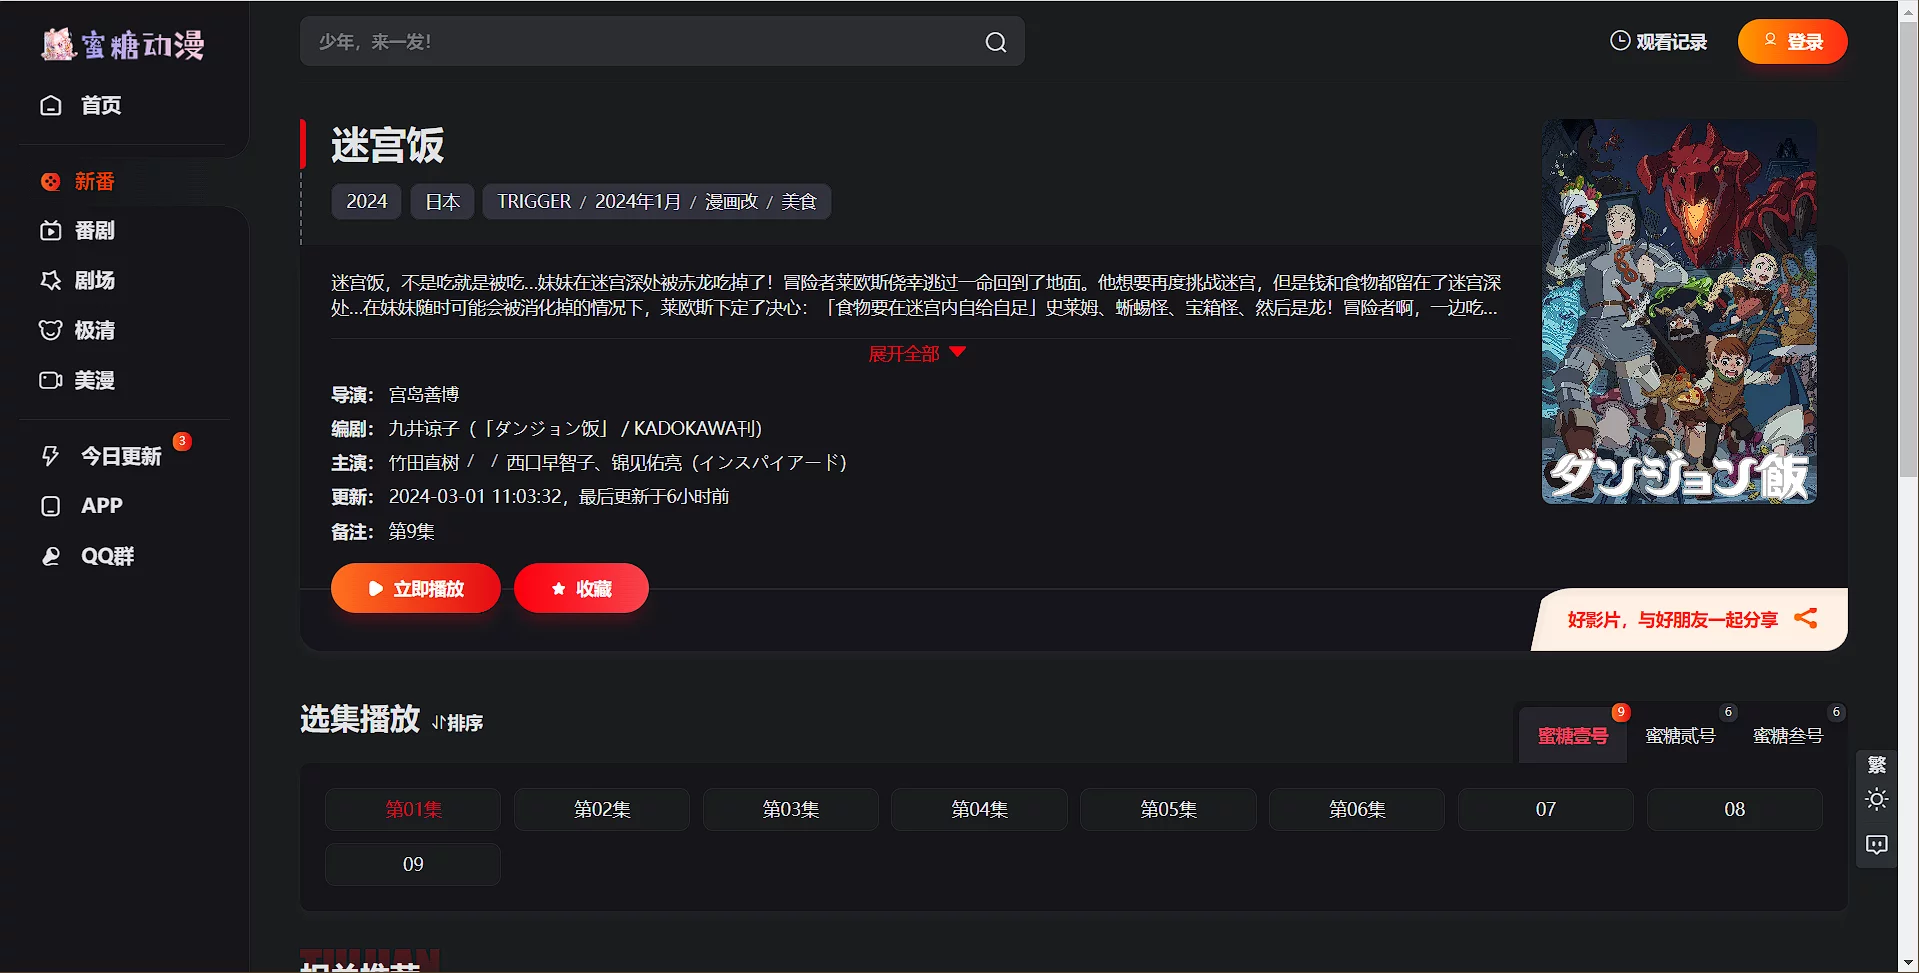
Task: Select episode 第03集
Action: click(790, 809)
